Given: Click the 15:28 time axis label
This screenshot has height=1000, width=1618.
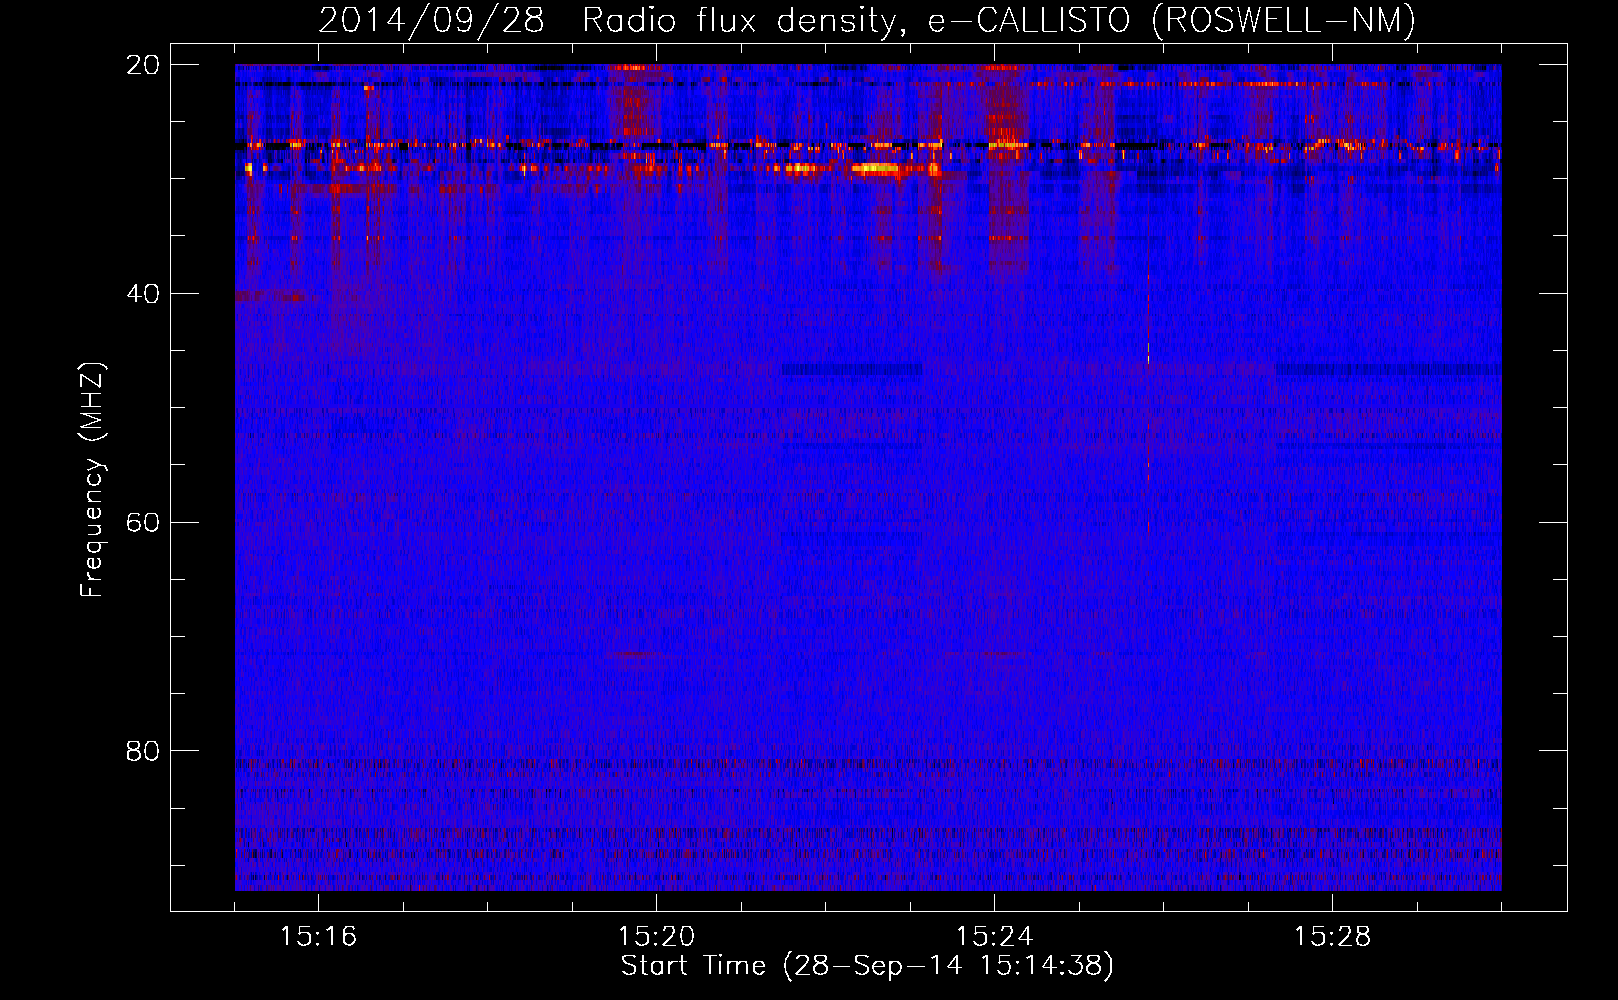Looking at the screenshot, I should click(x=1332, y=936).
